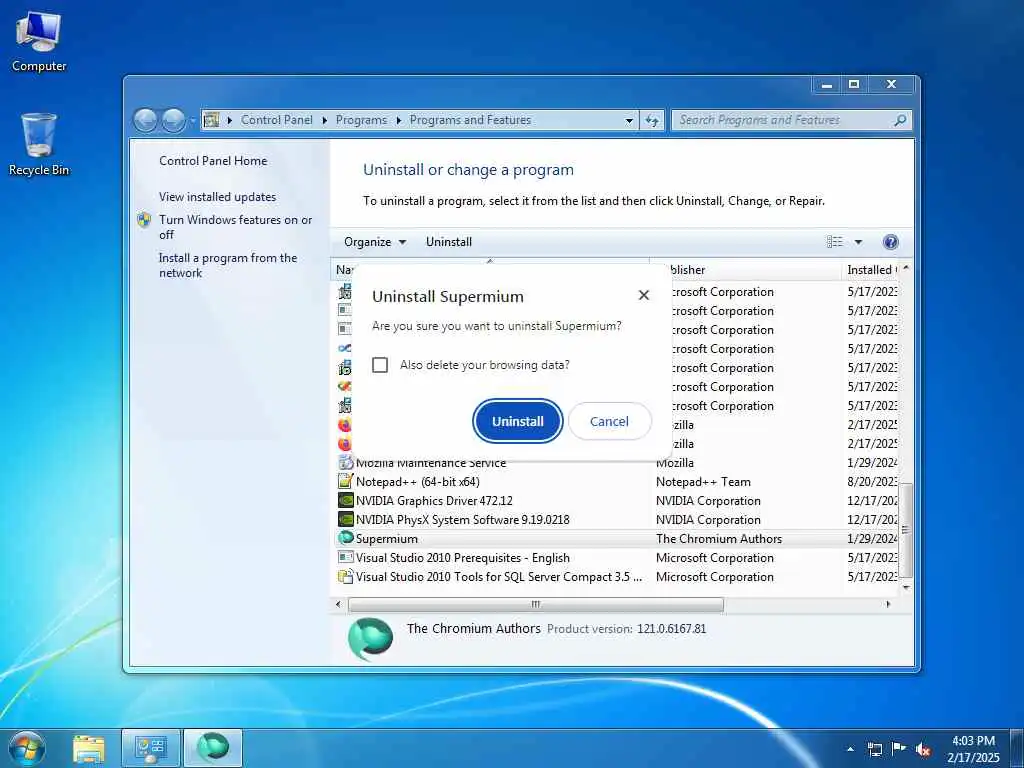Viewport: 1024px width, 768px height.
Task: Select Computer desktop icon
Action: (x=39, y=42)
